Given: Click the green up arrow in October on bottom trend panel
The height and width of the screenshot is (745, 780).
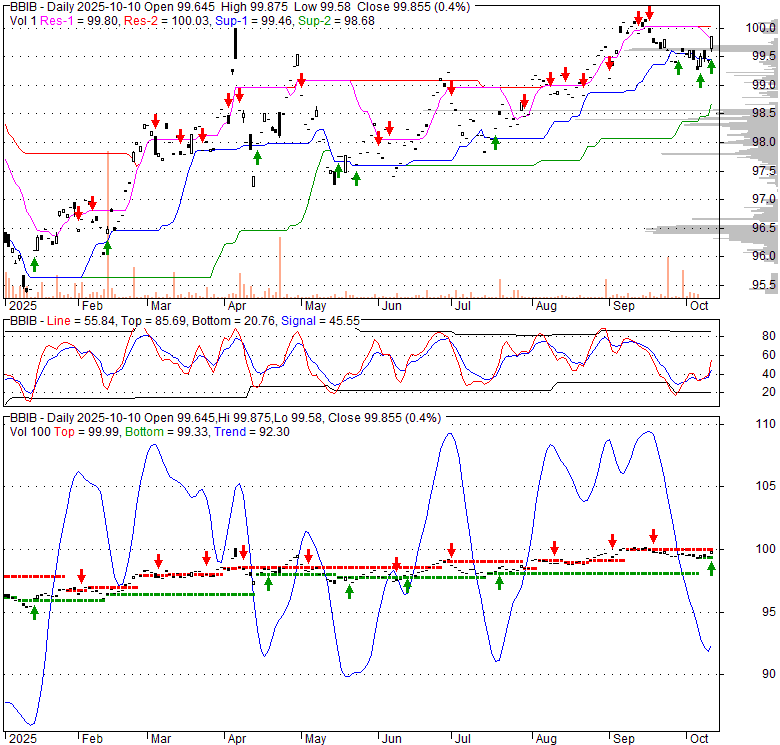Looking at the screenshot, I should pyautogui.click(x=712, y=568).
